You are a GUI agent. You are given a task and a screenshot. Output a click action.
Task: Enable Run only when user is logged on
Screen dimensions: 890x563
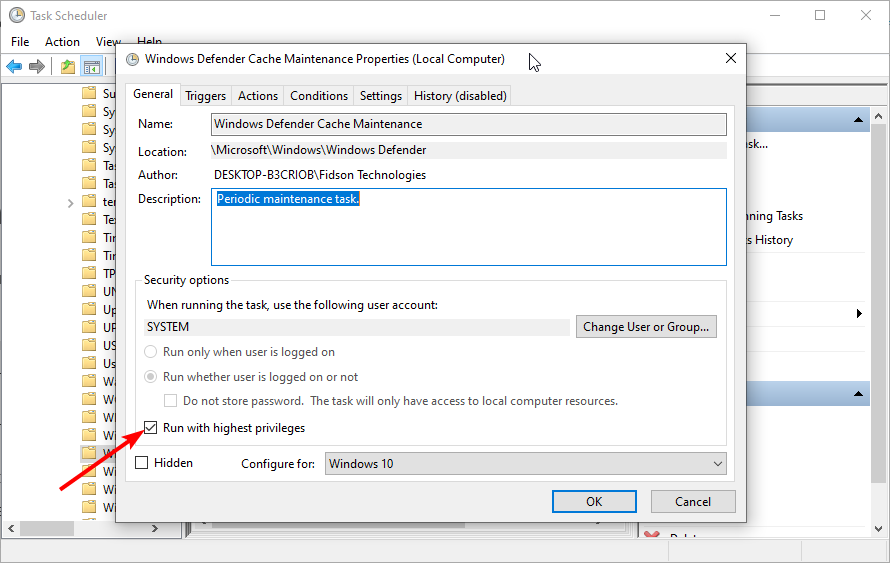[150, 352]
